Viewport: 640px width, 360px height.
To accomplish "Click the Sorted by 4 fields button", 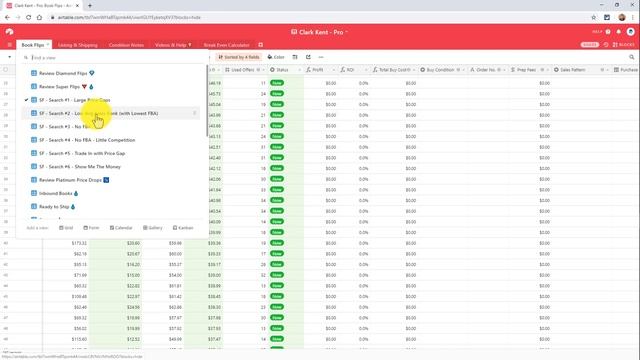I will coord(239,57).
